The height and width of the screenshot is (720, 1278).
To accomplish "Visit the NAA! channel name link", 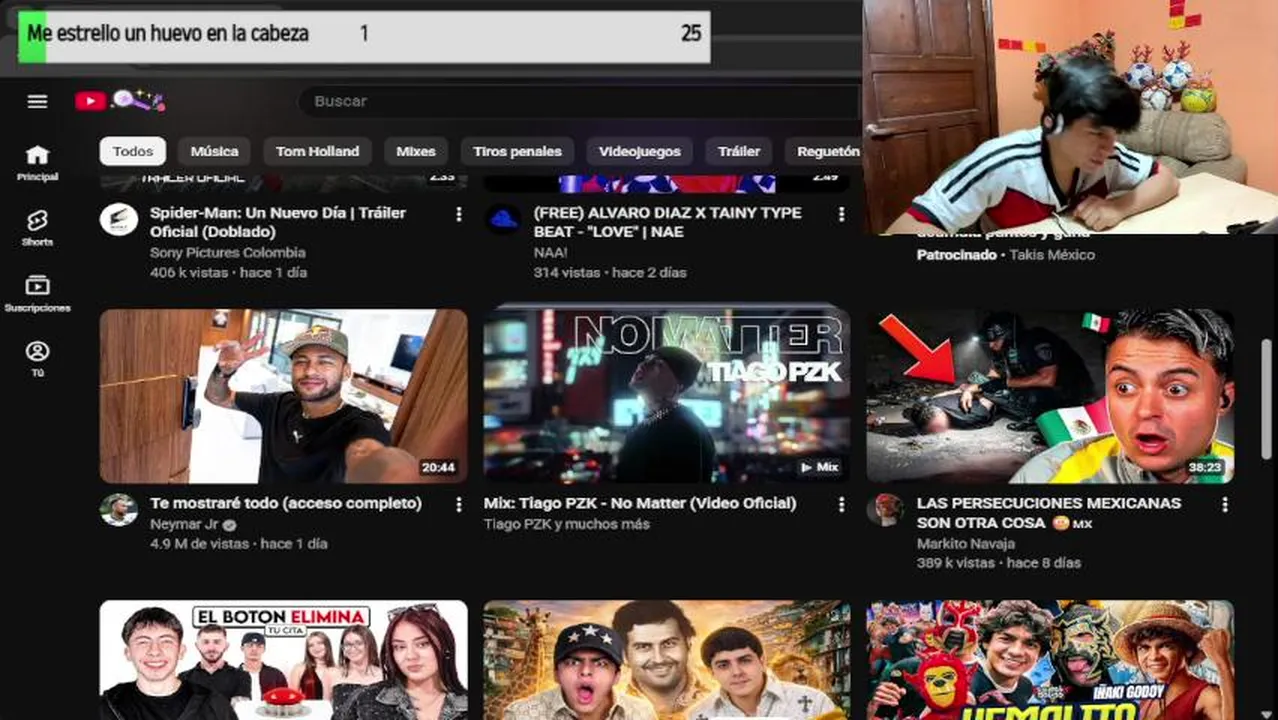I will coord(550,253).
